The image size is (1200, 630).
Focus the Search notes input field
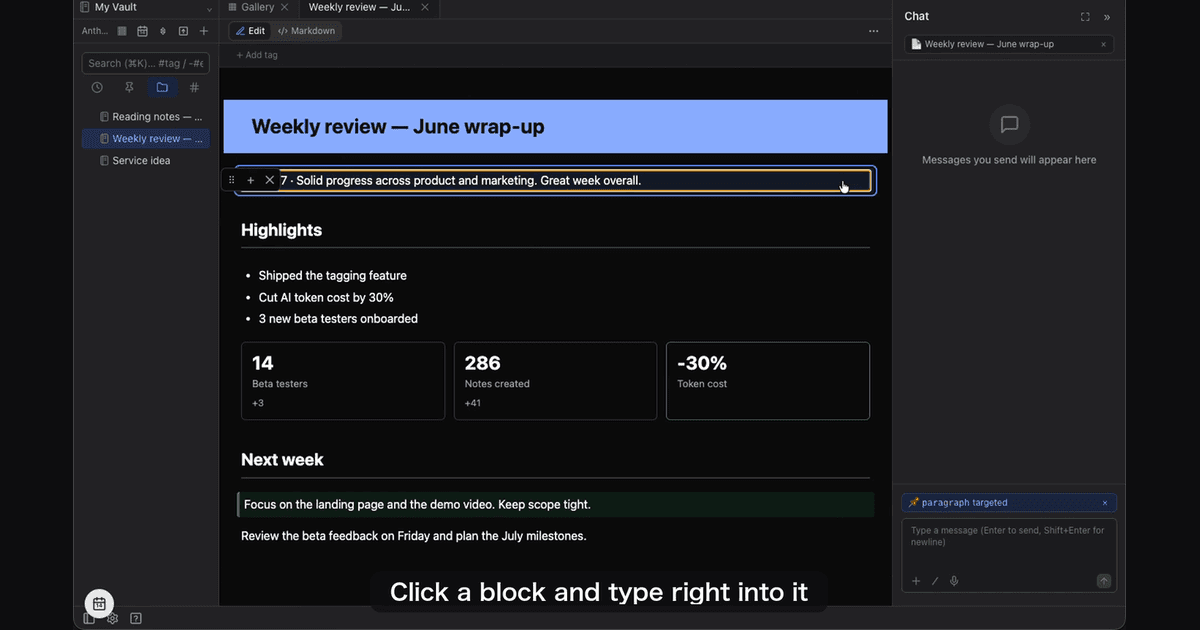tap(146, 63)
